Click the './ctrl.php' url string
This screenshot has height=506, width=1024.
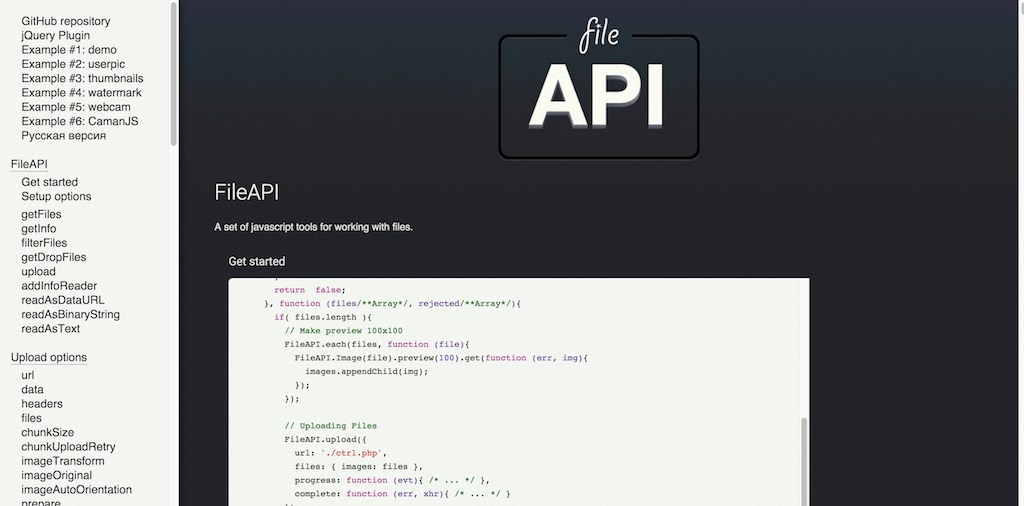coord(353,453)
